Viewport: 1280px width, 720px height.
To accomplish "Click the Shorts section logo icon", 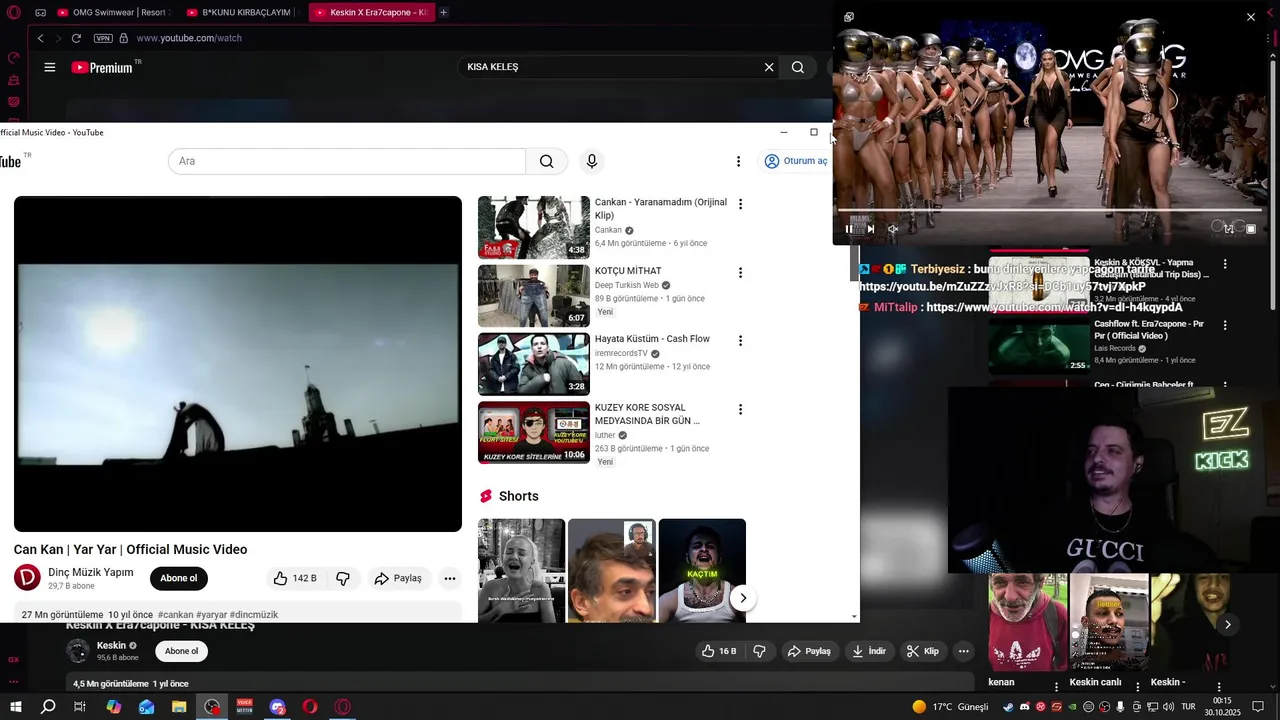I will 486,496.
